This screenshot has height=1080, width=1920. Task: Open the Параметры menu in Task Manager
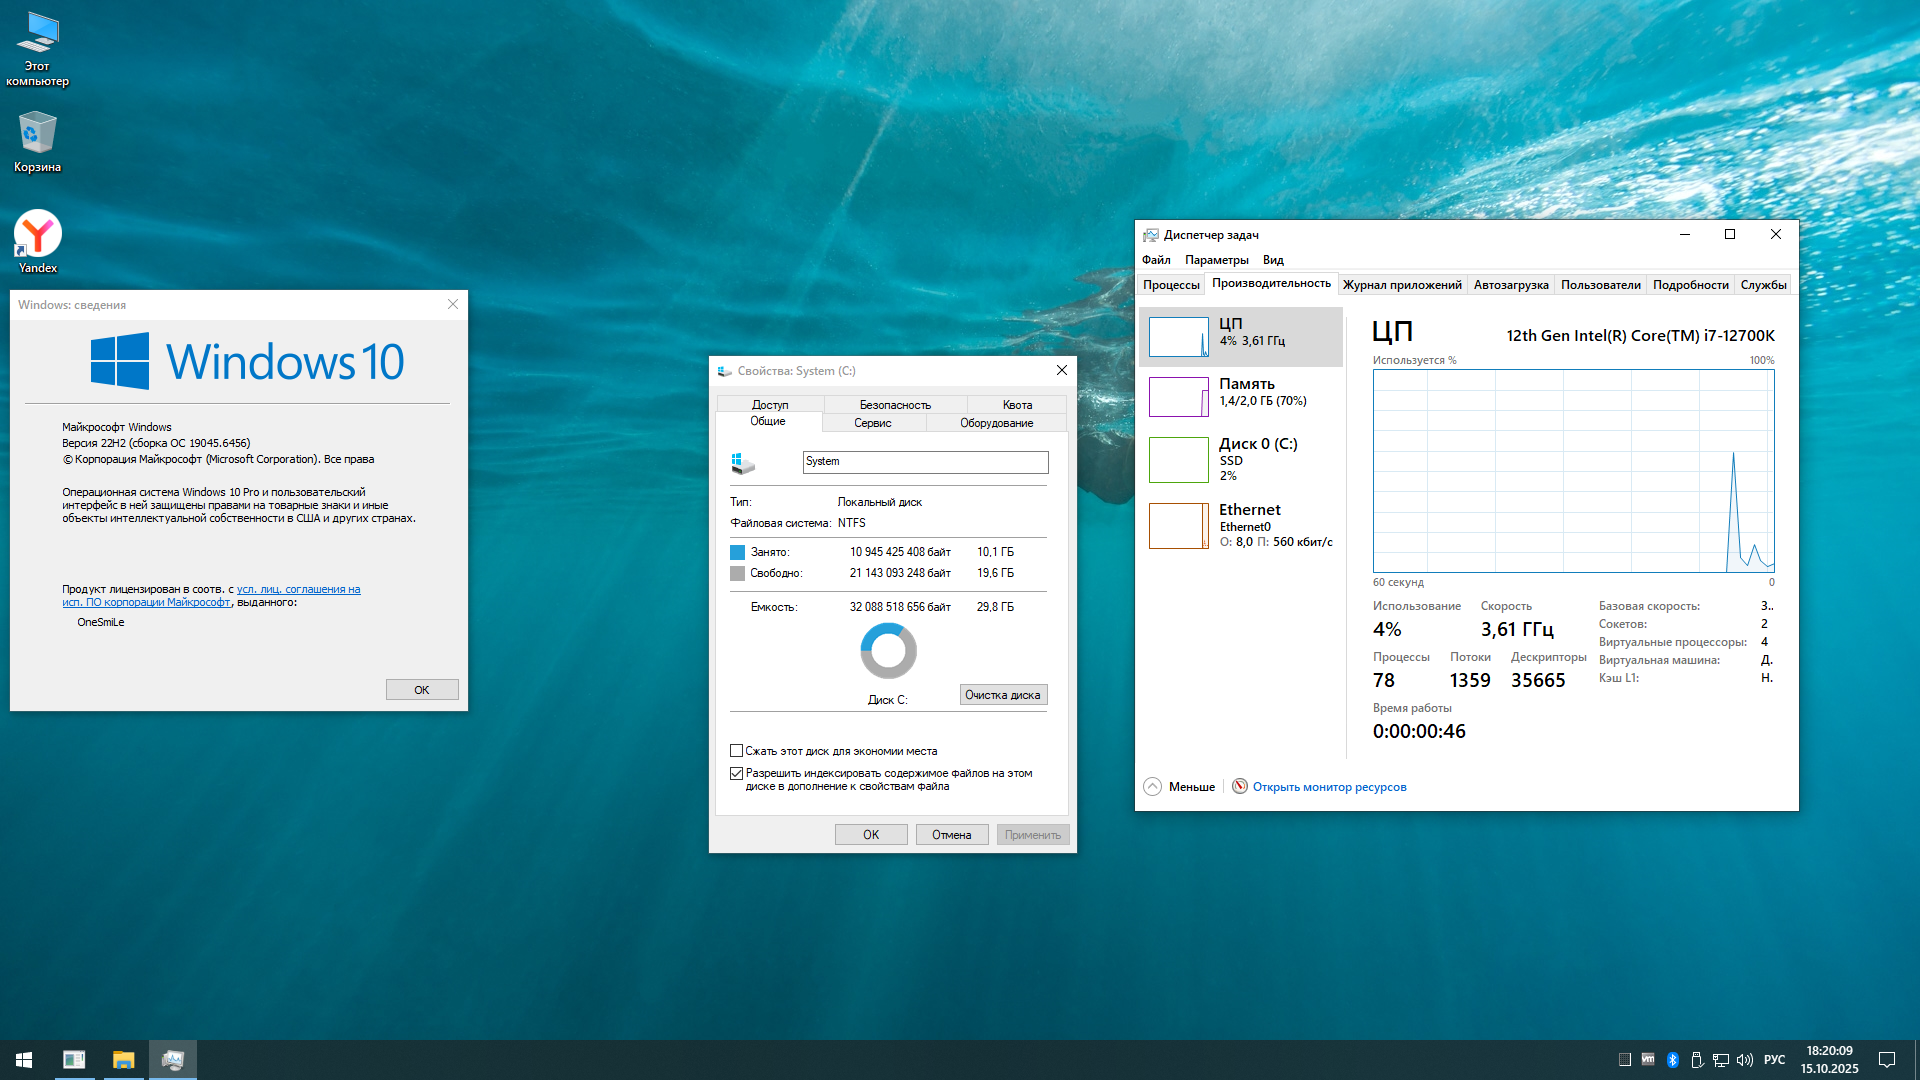coord(1216,259)
